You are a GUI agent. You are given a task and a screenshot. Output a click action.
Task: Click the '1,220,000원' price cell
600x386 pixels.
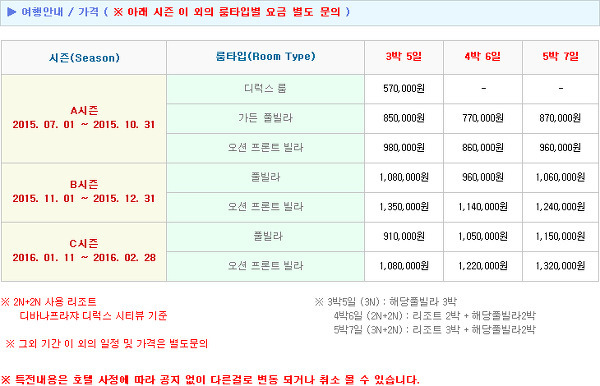click(483, 266)
